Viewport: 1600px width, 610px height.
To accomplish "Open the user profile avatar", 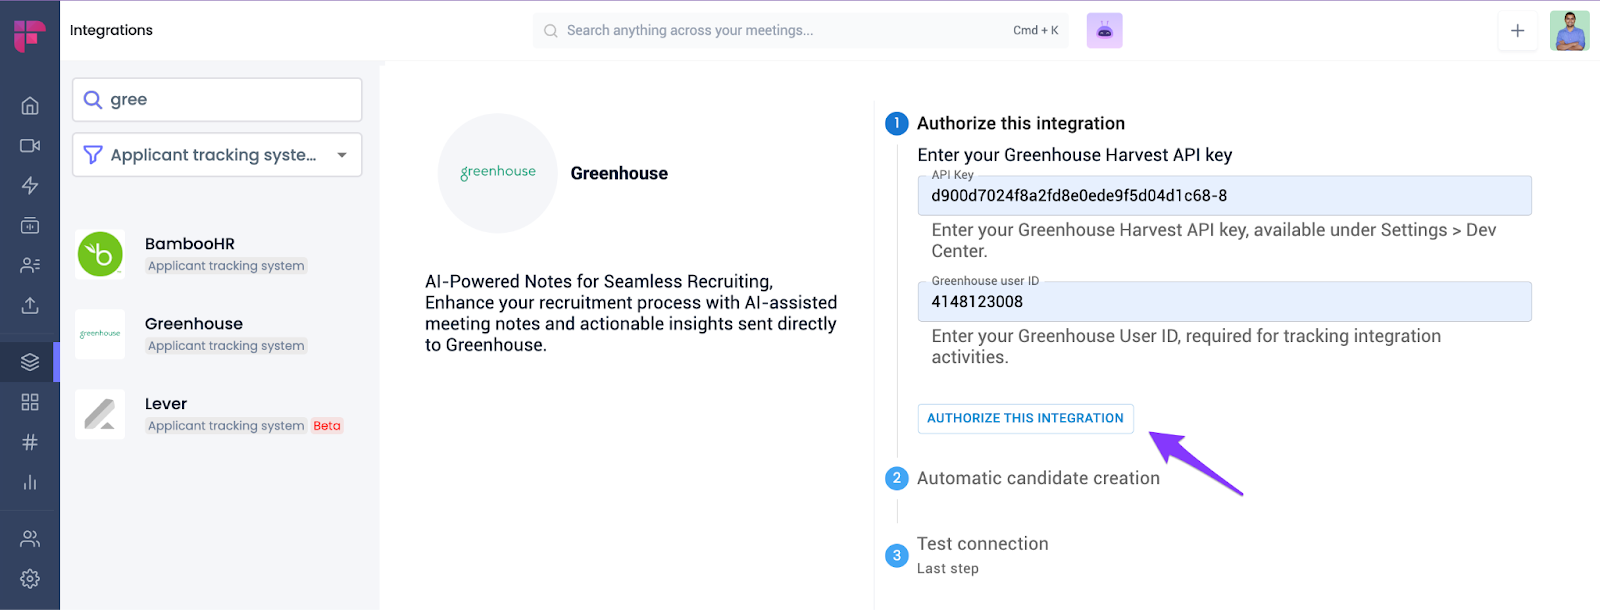I will point(1569,31).
